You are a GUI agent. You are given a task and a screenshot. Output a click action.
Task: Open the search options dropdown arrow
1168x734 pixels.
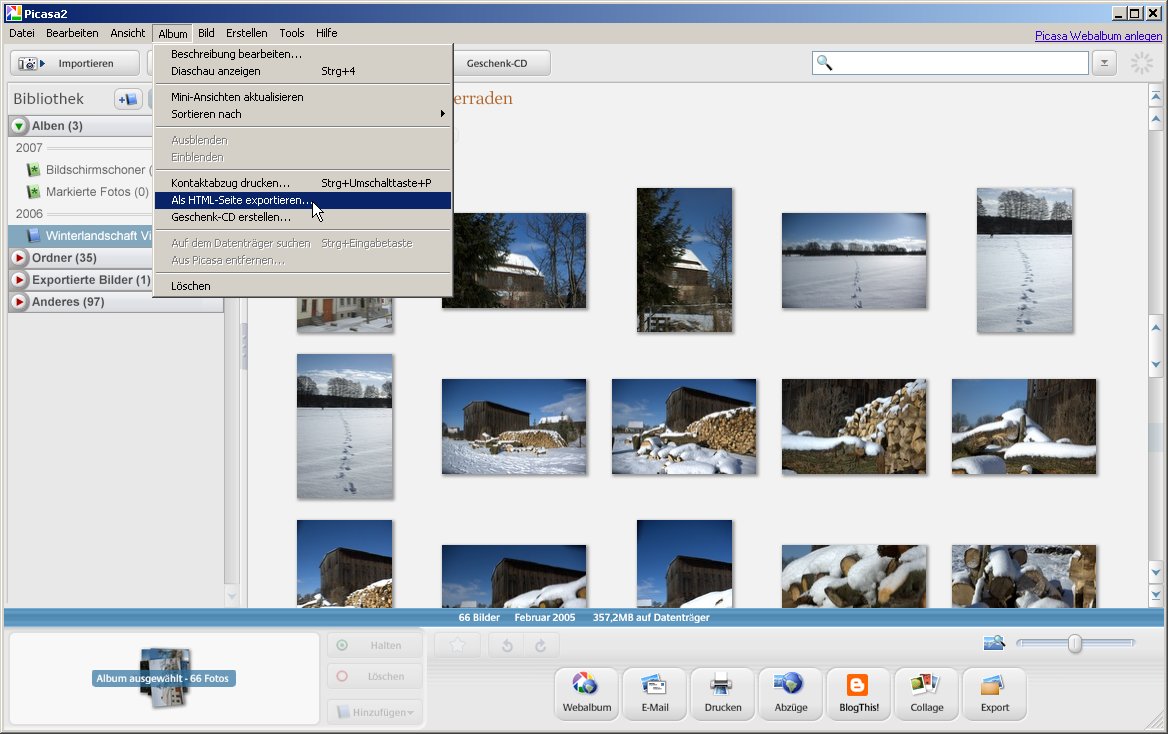1103,63
